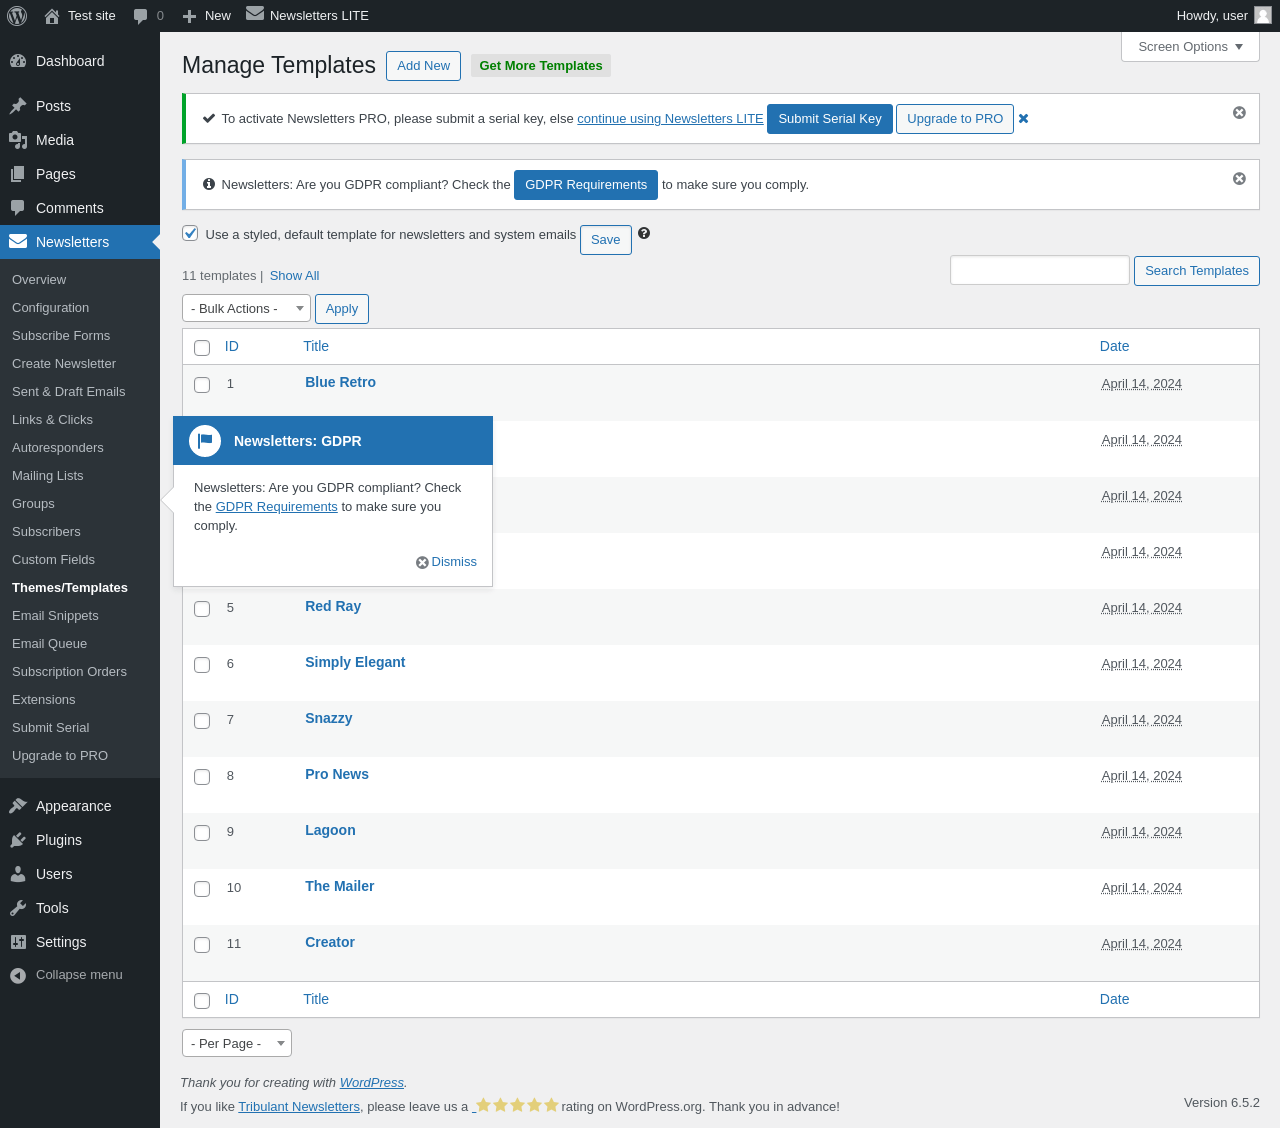Tick the select-all checkbox in table header
The height and width of the screenshot is (1128, 1280).
(202, 348)
